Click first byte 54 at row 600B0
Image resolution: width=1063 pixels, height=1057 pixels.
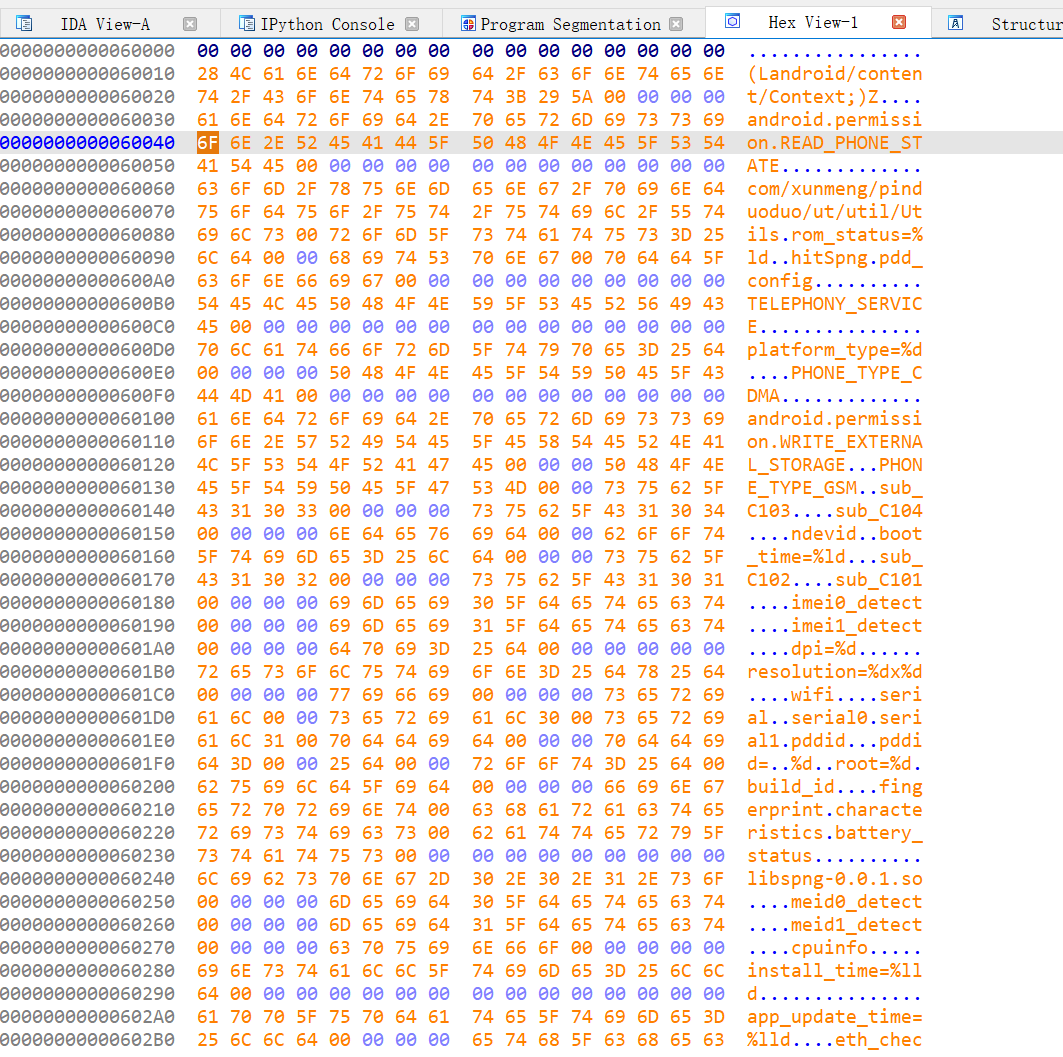(x=207, y=304)
